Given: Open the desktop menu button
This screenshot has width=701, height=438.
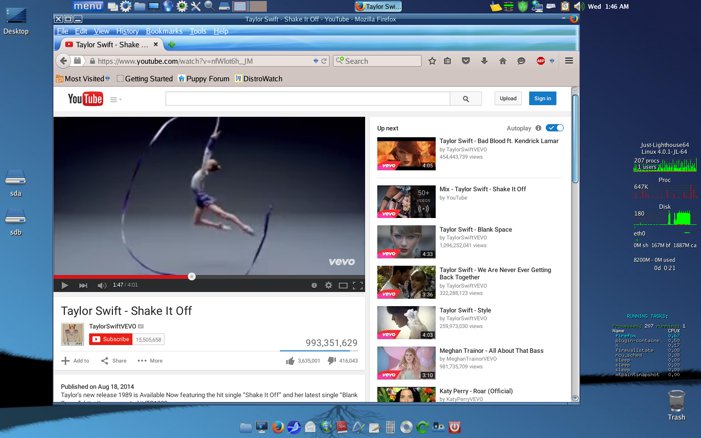Looking at the screenshot, I should pos(88,6).
